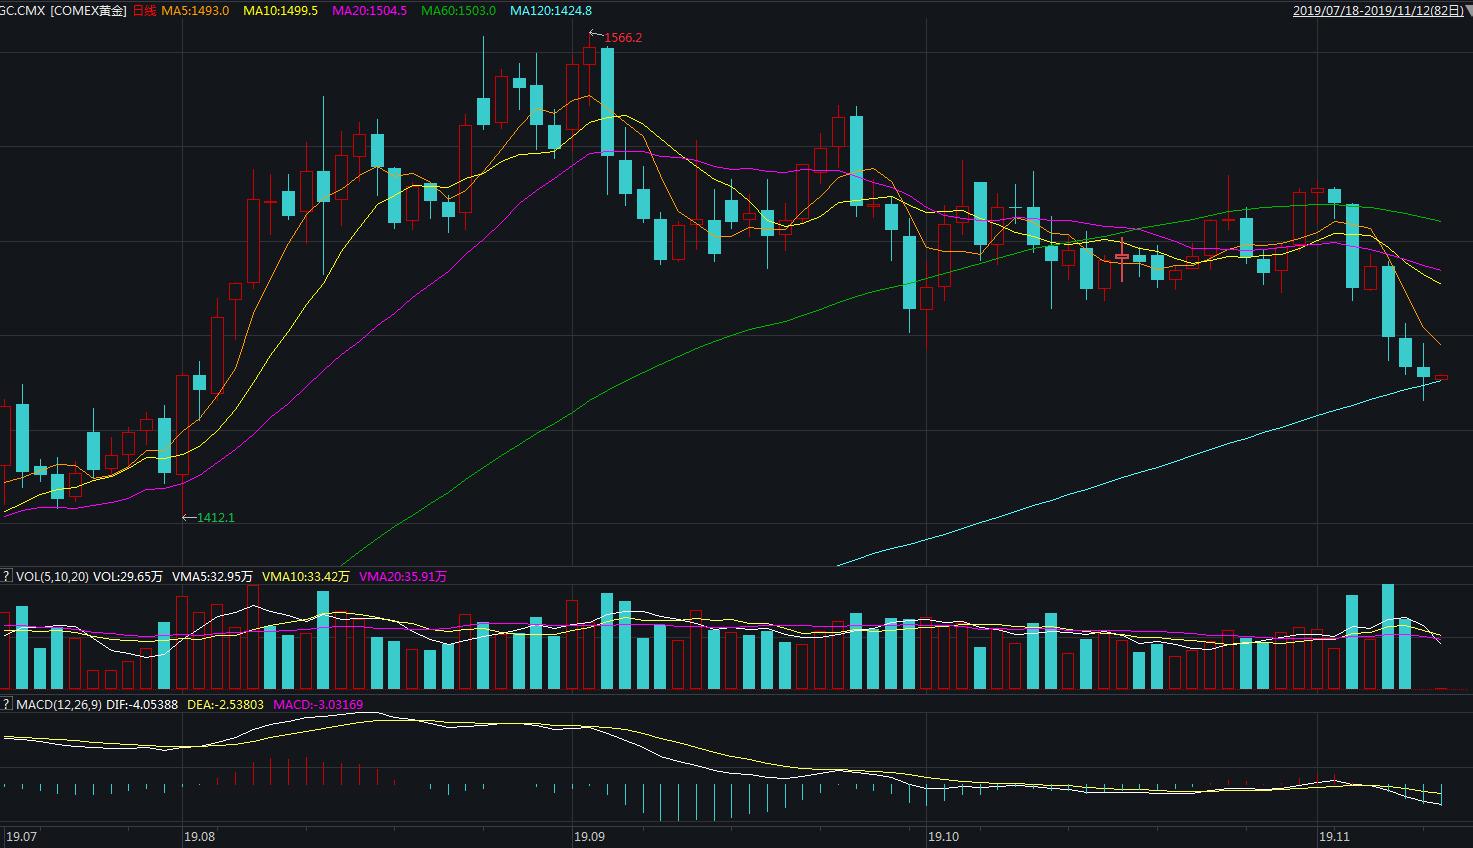Open the MACD indicator help question mark

pyautogui.click(x=6, y=704)
